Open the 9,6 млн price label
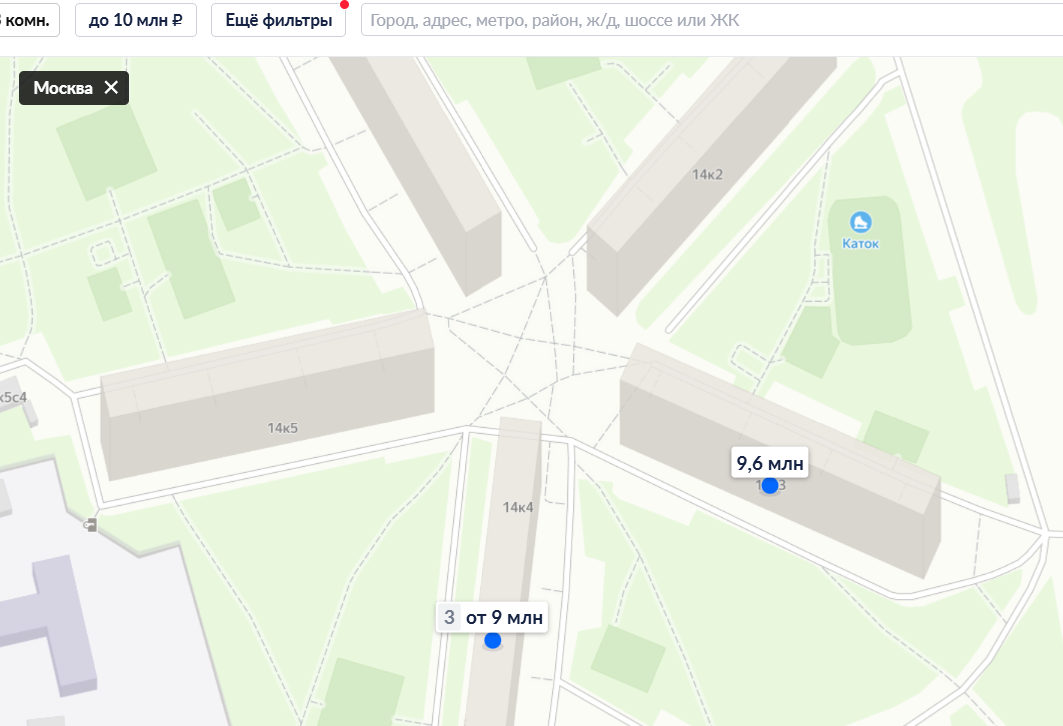This screenshot has height=726, width=1063. [x=769, y=463]
